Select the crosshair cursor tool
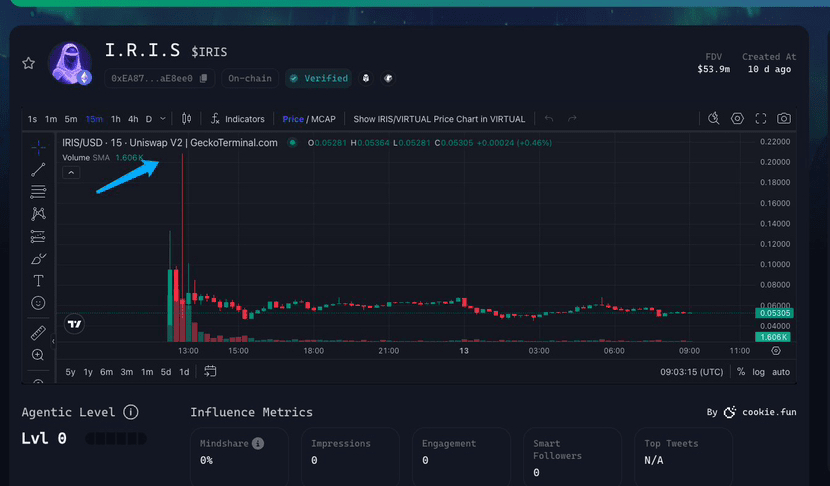This screenshot has width=830, height=486. point(38,148)
